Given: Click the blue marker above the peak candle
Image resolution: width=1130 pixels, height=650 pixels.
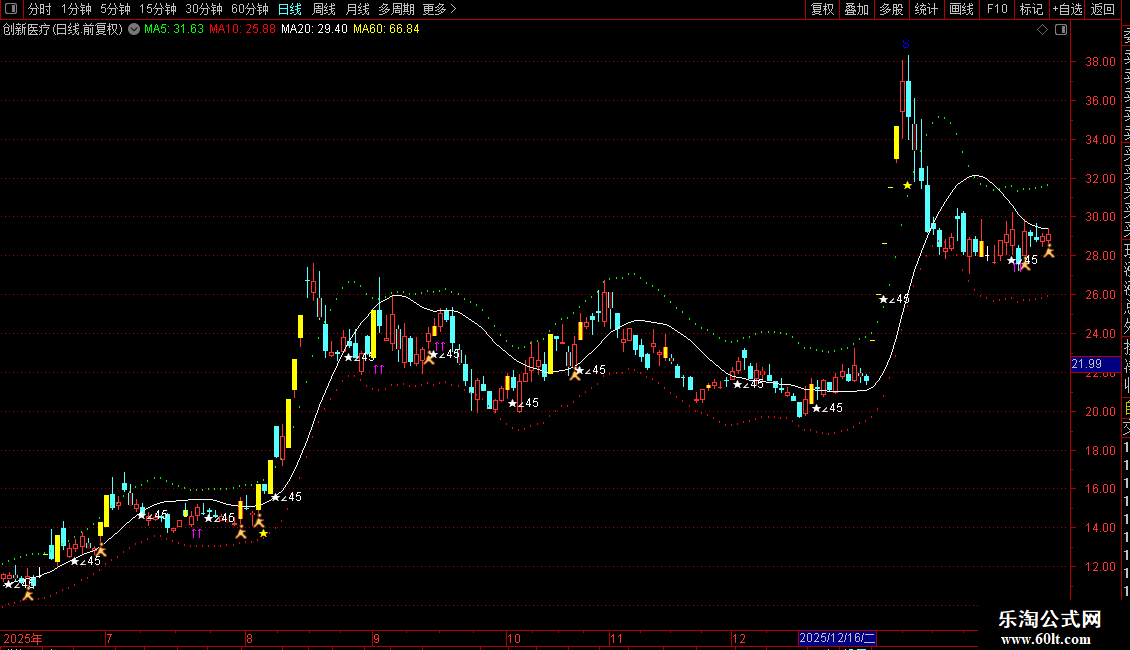Looking at the screenshot, I should tap(906, 45).
